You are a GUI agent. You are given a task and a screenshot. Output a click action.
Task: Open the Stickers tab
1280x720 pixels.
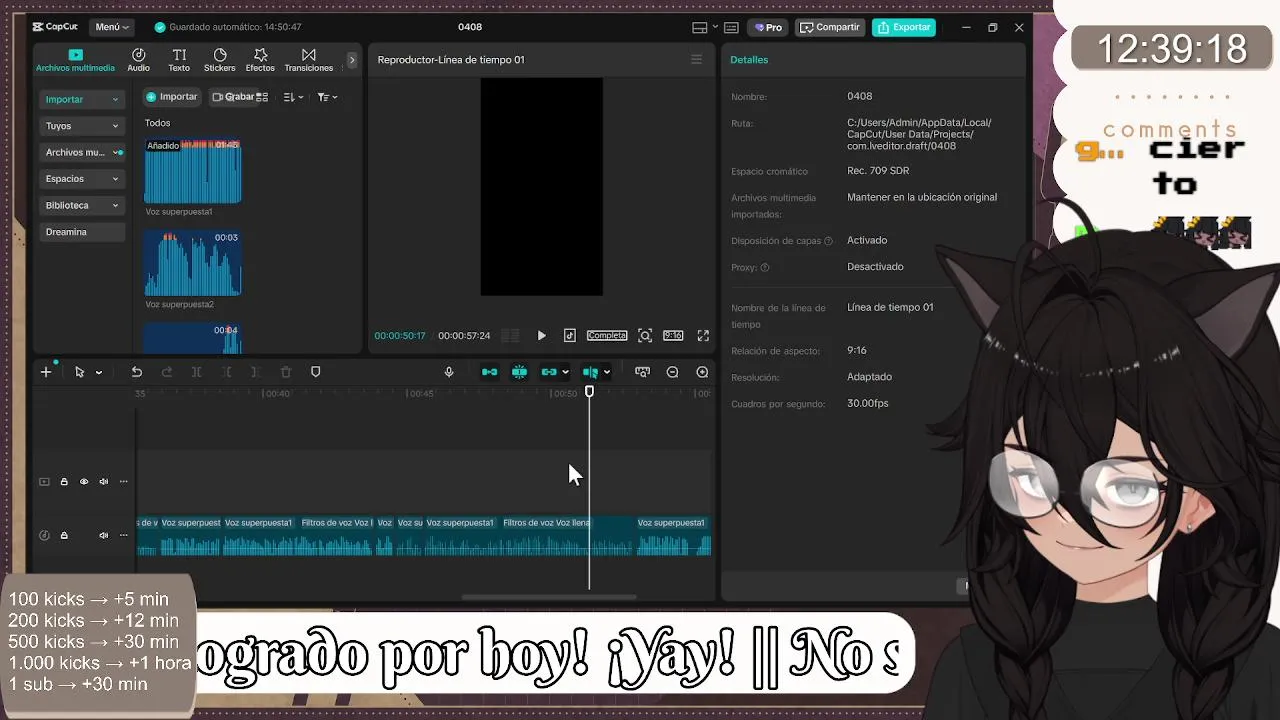pyautogui.click(x=220, y=60)
